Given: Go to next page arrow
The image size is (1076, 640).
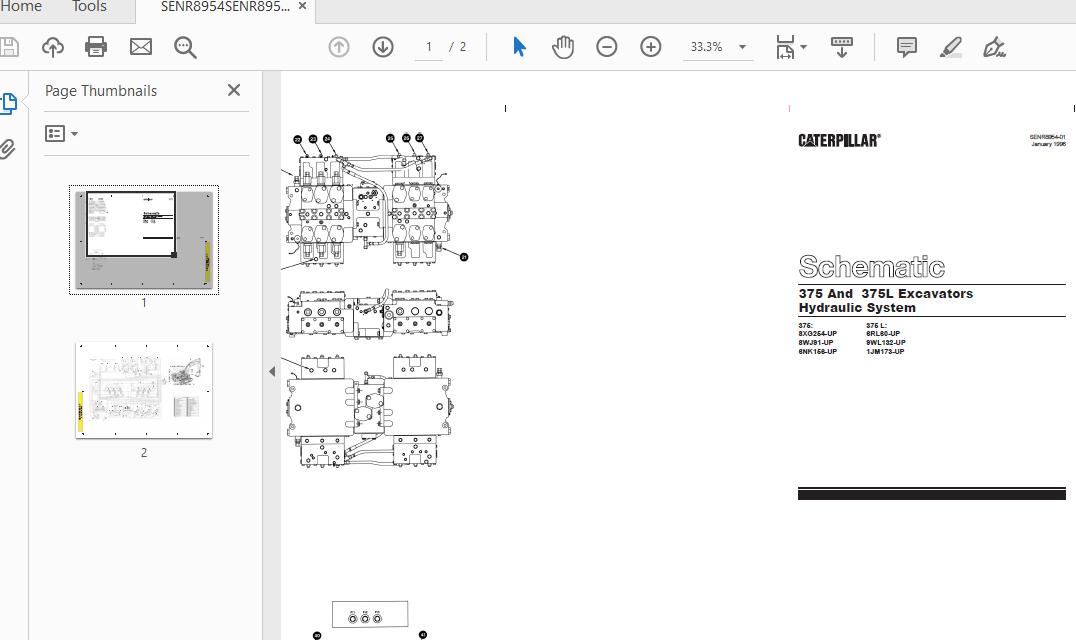Looking at the screenshot, I should tap(383, 47).
